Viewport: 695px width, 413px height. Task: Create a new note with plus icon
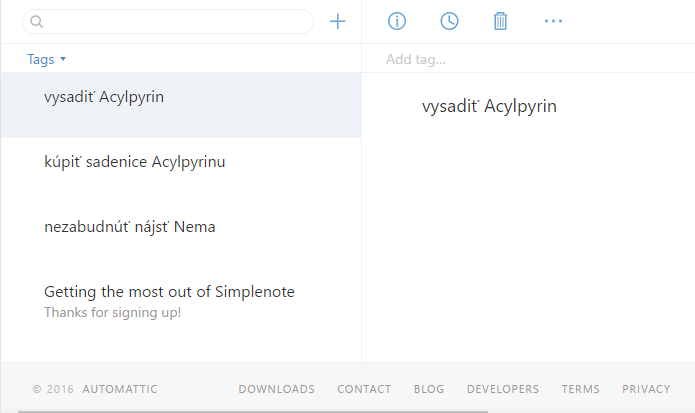click(338, 21)
